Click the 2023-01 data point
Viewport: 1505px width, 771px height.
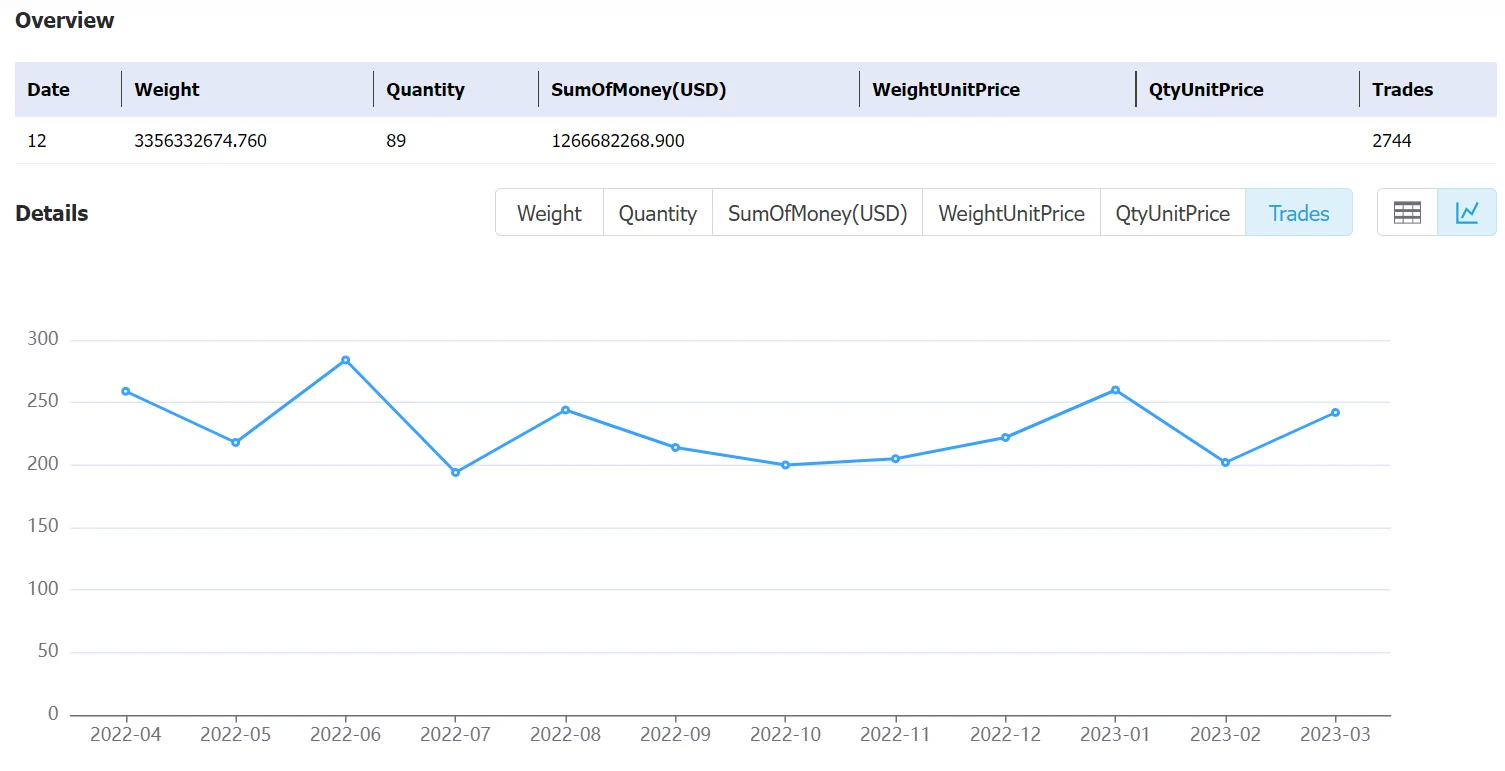tap(1116, 390)
